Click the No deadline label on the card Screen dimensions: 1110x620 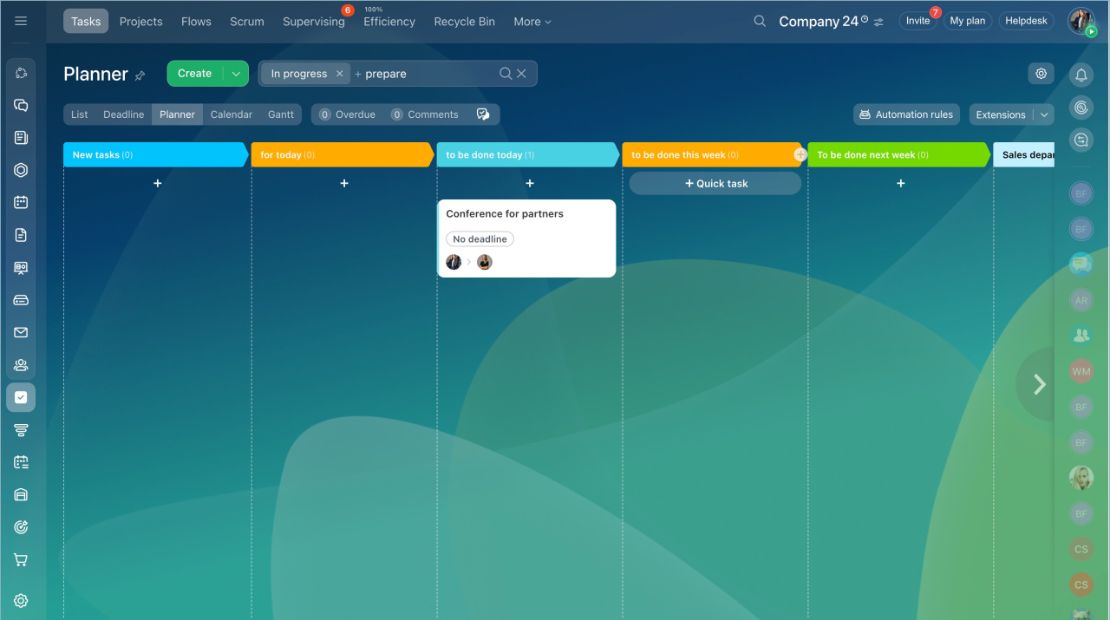point(480,239)
